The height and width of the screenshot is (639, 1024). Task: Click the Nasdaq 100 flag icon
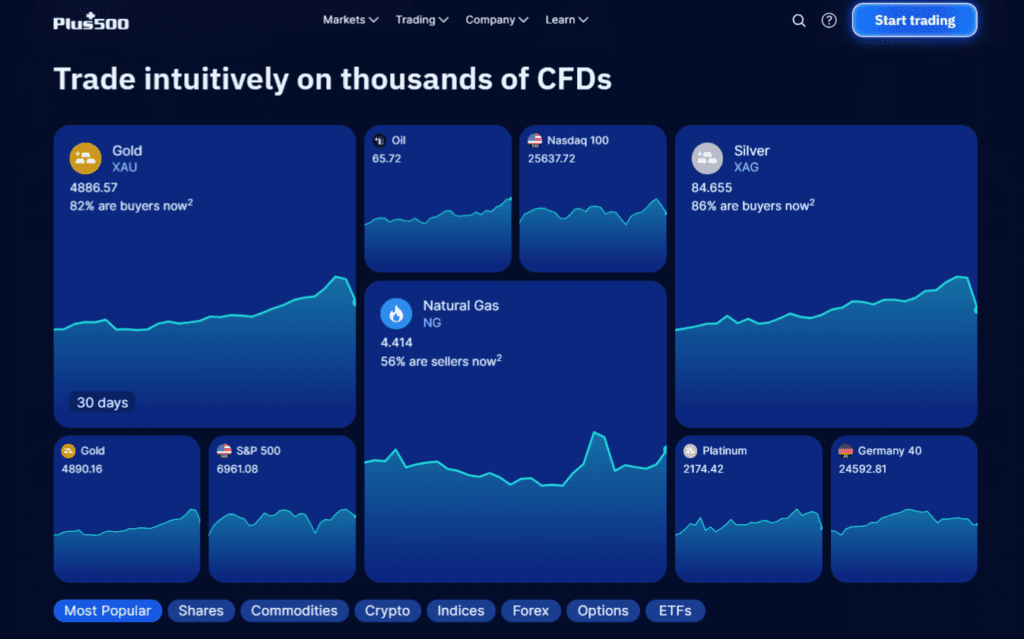coord(535,141)
